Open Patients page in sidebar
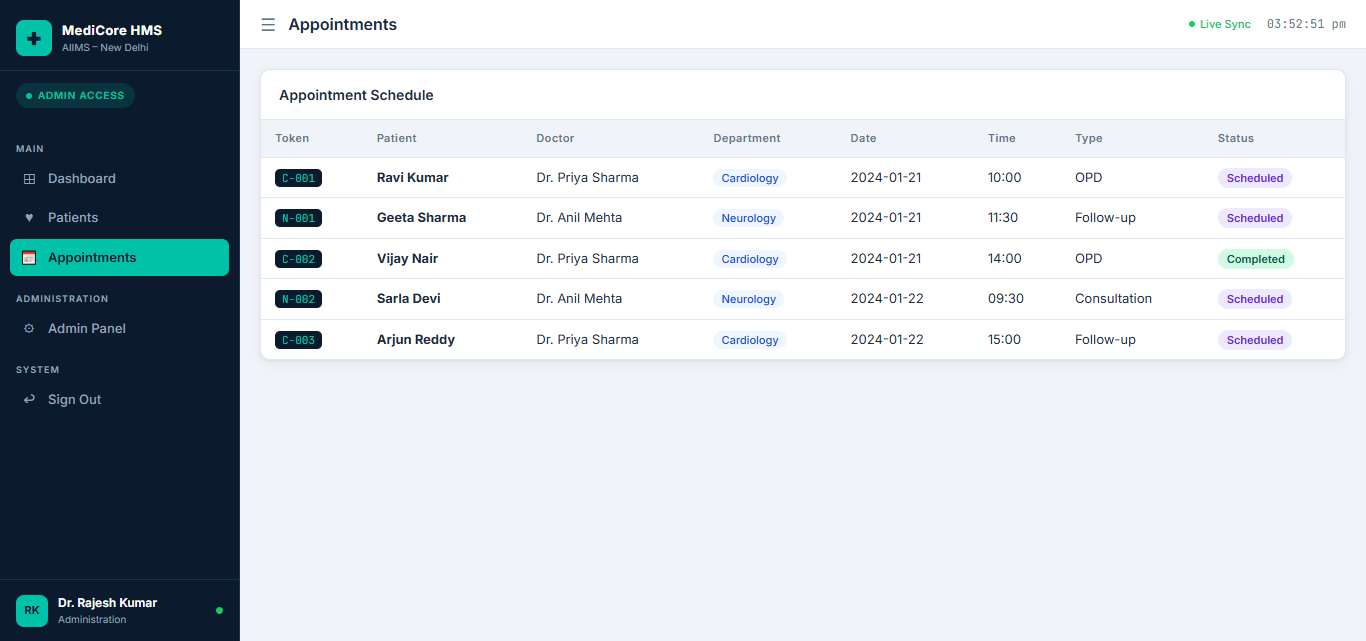This screenshot has height=641, width=1366. [119, 218]
